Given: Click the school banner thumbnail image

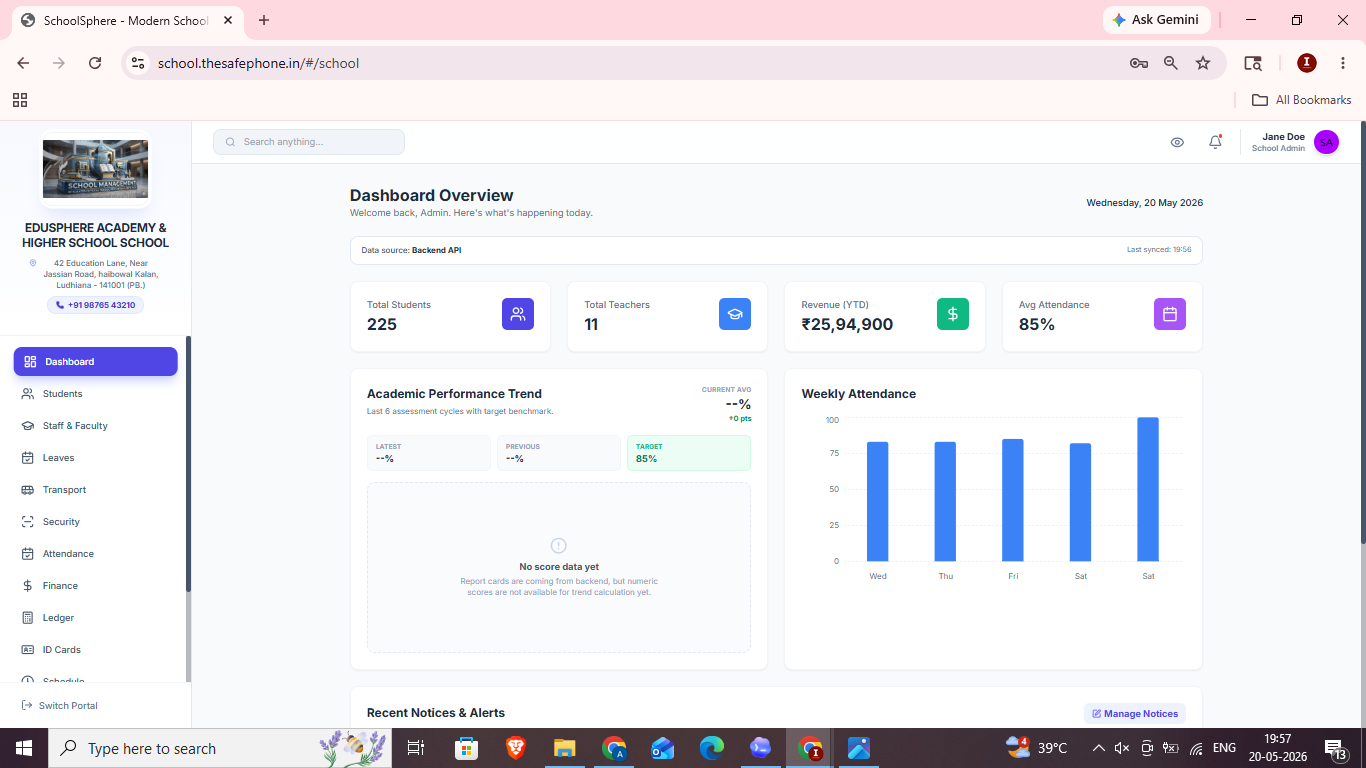Looking at the screenshot, I should 95,169.
